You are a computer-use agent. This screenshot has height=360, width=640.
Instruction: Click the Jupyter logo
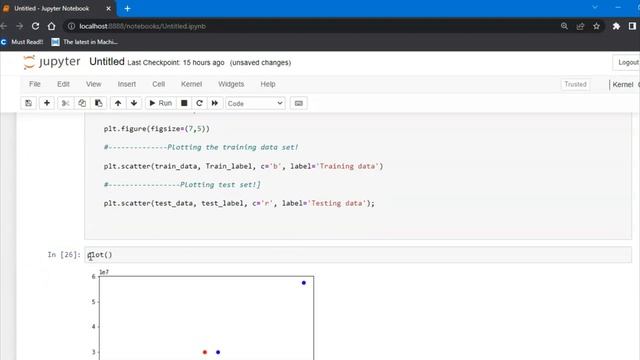coord(52,62)
